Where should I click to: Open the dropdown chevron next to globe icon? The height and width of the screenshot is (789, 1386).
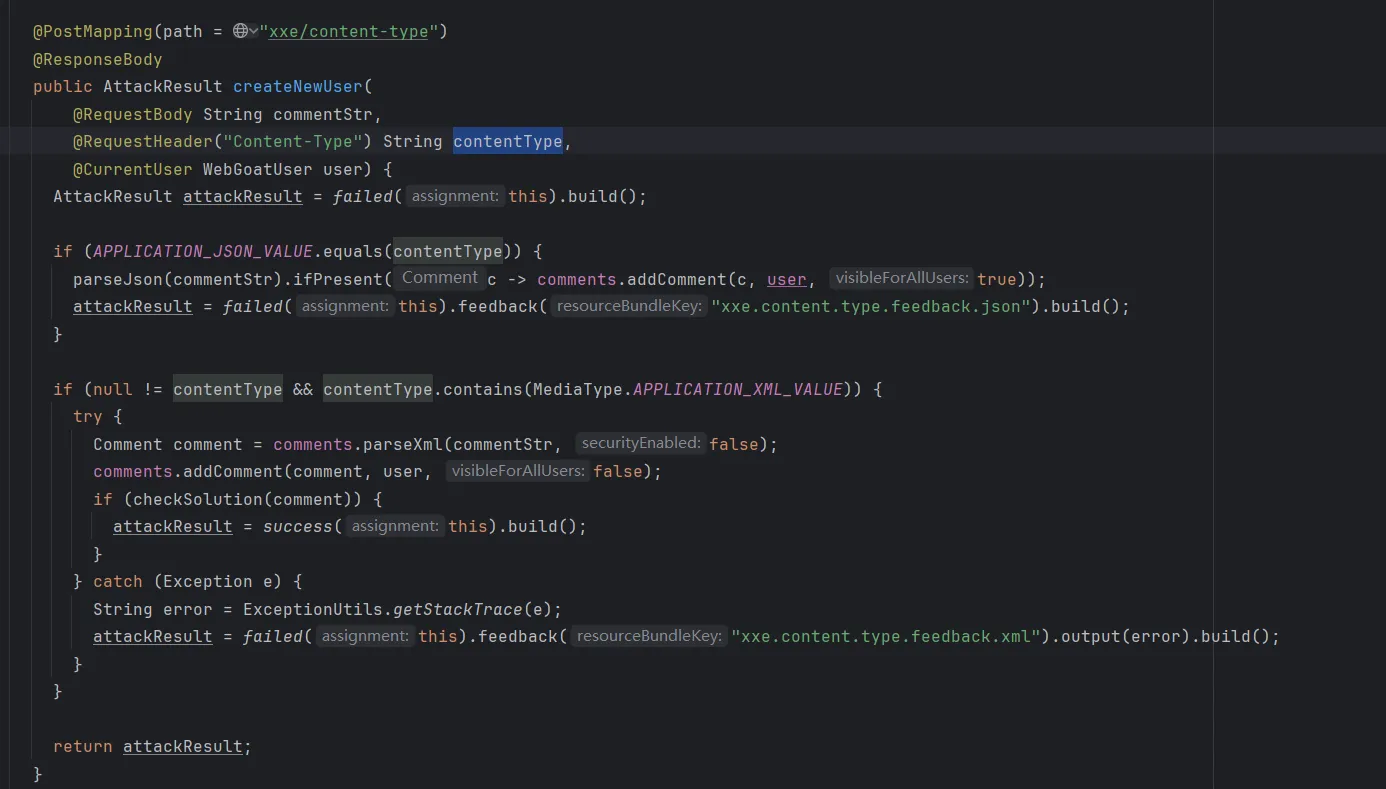pyautogui.click(x=253, y=31)
